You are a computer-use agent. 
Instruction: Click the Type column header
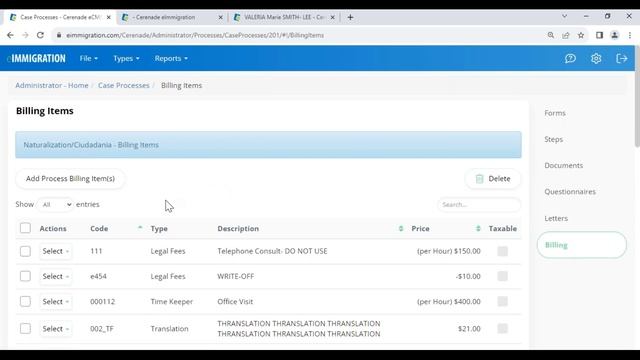click(159, 229)
